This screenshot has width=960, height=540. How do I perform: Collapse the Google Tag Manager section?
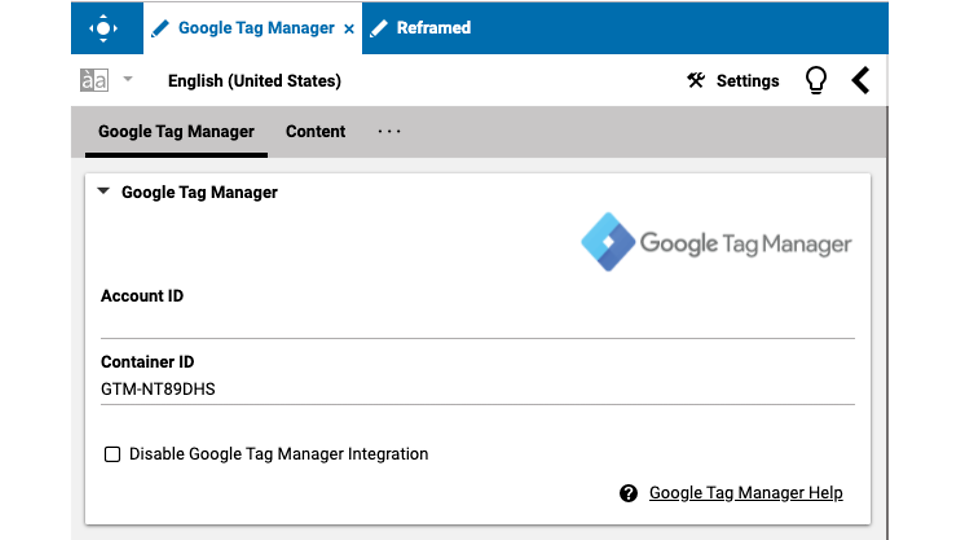click(x=103, y=192)
